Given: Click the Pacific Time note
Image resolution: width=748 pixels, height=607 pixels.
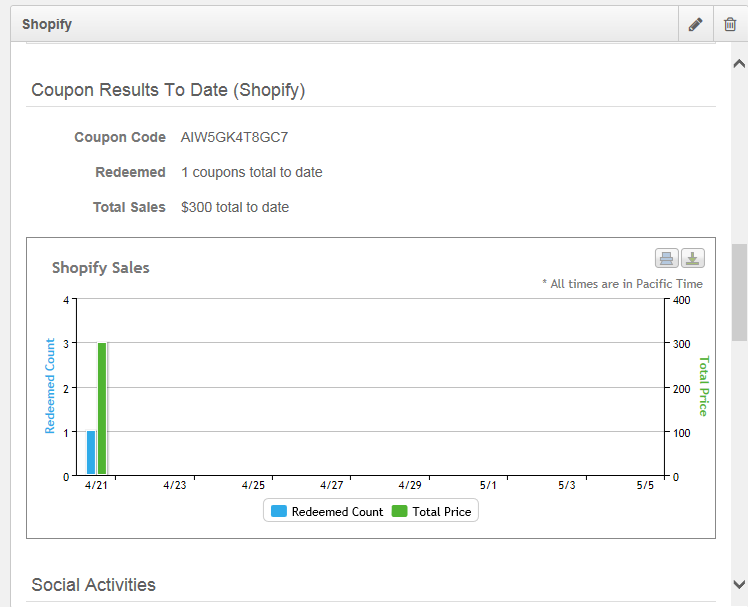Looking at the screenshot, I should 623,284.
